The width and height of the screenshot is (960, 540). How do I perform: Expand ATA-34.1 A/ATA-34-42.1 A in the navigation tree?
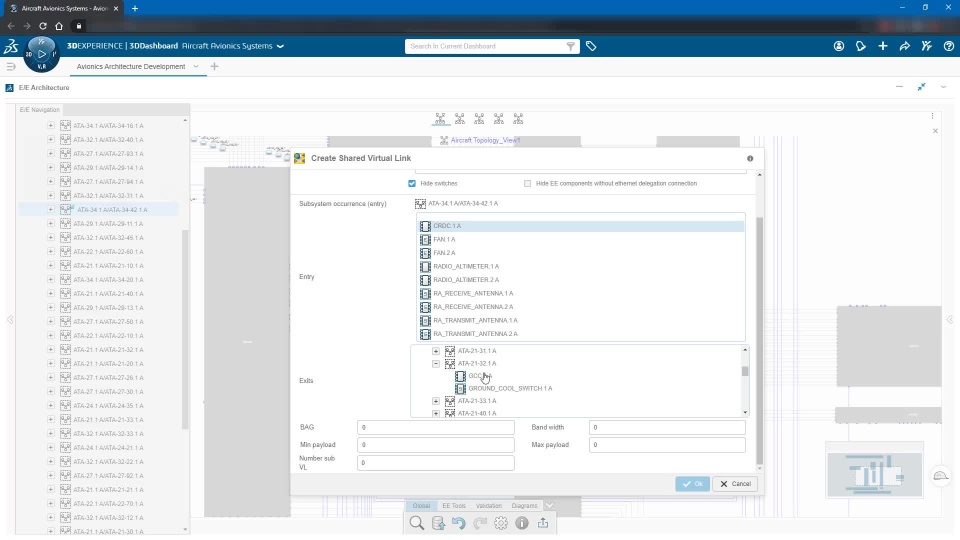click(x=51, y=209)
